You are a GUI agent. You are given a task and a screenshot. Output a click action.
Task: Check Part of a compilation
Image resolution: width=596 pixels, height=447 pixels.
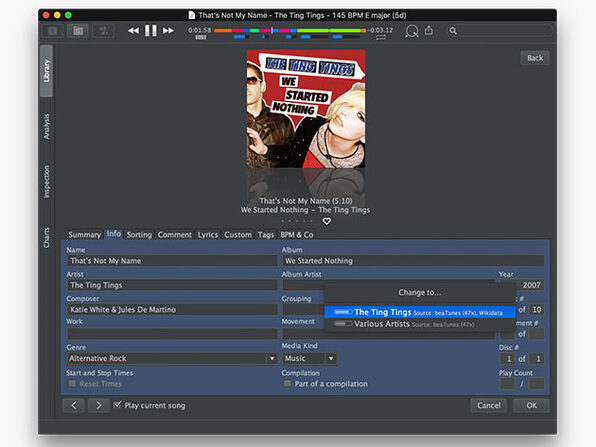[287, 384]
